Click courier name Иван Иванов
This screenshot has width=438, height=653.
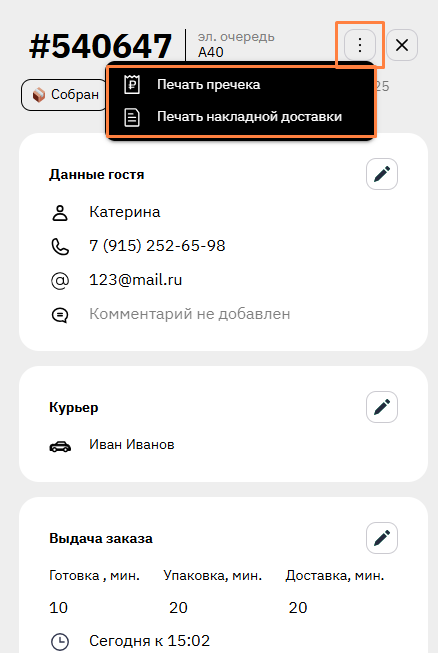pyautogui.click(x=132, y=445)
